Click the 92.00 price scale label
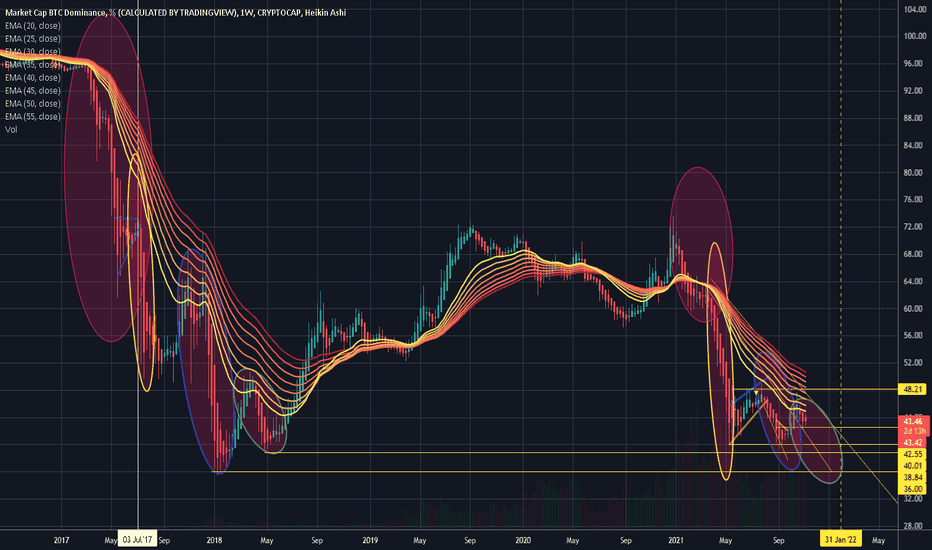 click(914, 91)
